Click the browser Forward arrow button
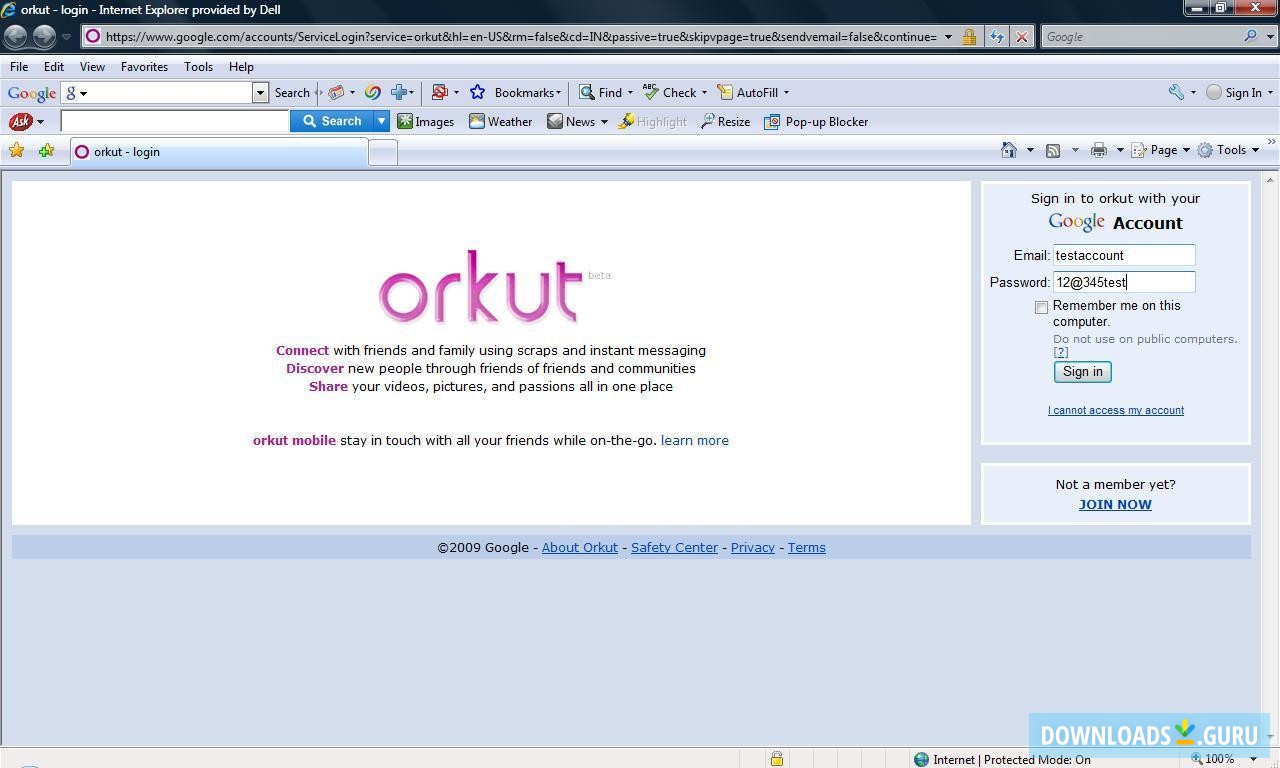The height and width of the screenshot is (768, 1280). (44, 37)
